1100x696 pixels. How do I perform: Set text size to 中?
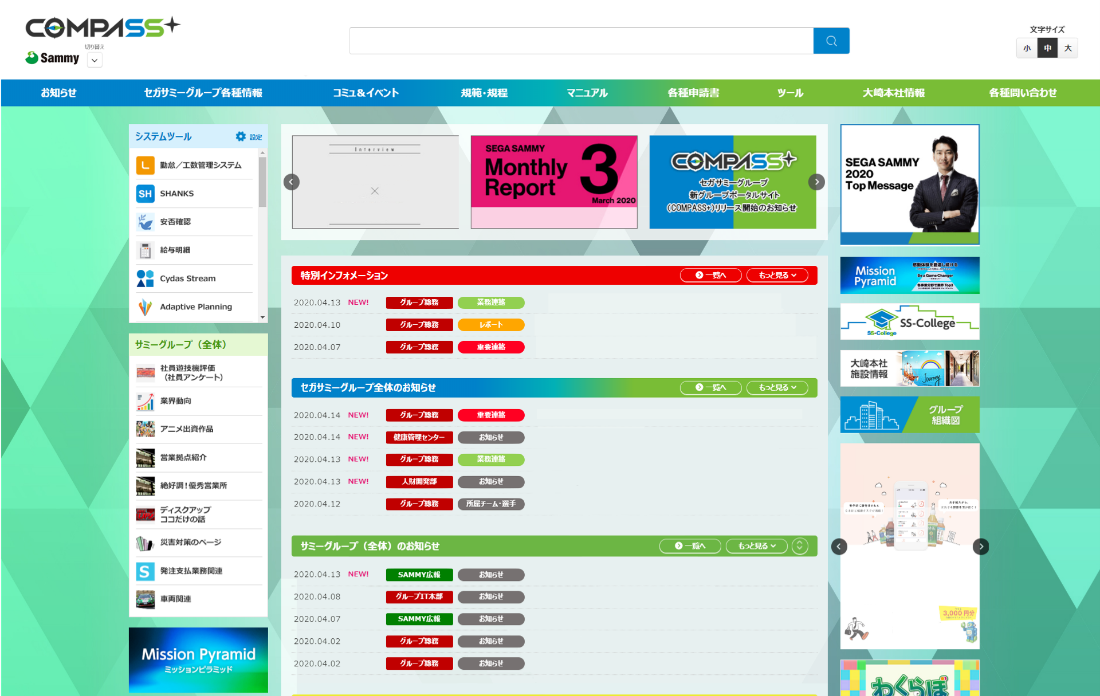pyautogui.click(x=1047, y=48)
